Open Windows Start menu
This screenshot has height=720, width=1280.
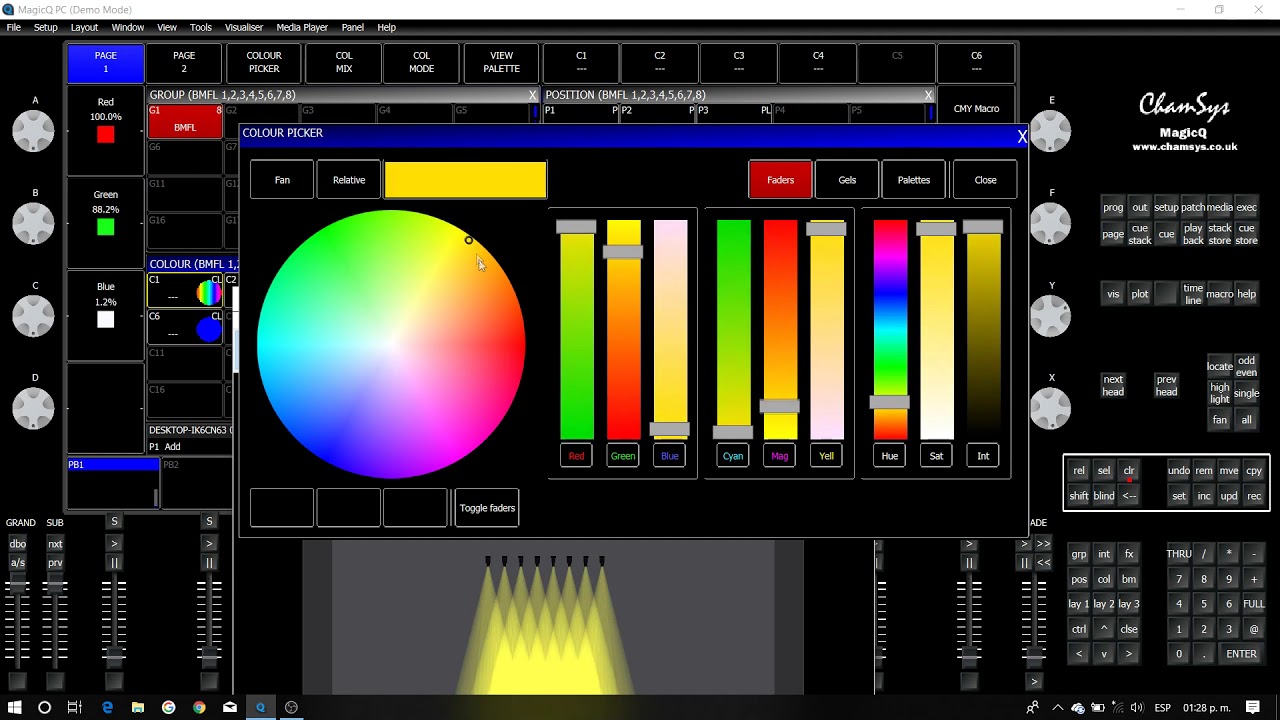14,707
